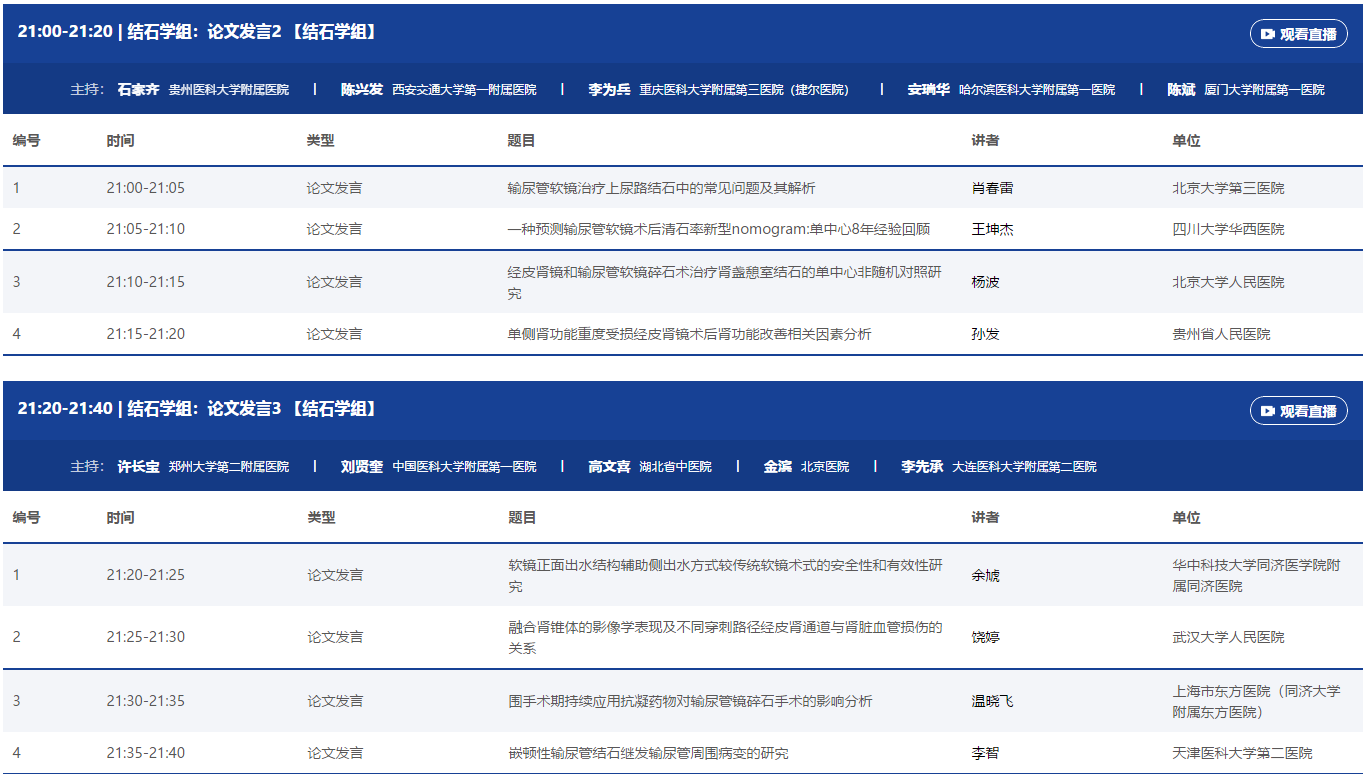Click the 题目 column header in first table
The height and width of the screenshot is (774, 1368).
pyautogui.click(x=521, y=141)
